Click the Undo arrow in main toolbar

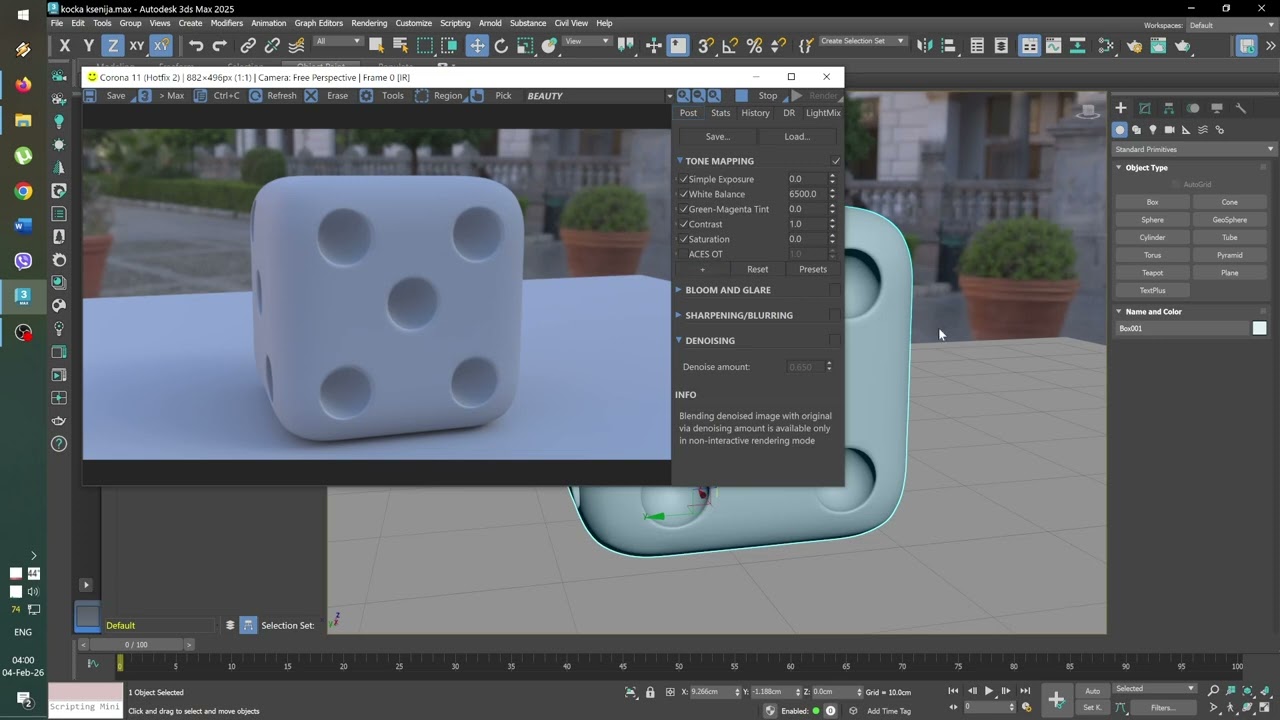coord(196,45)
